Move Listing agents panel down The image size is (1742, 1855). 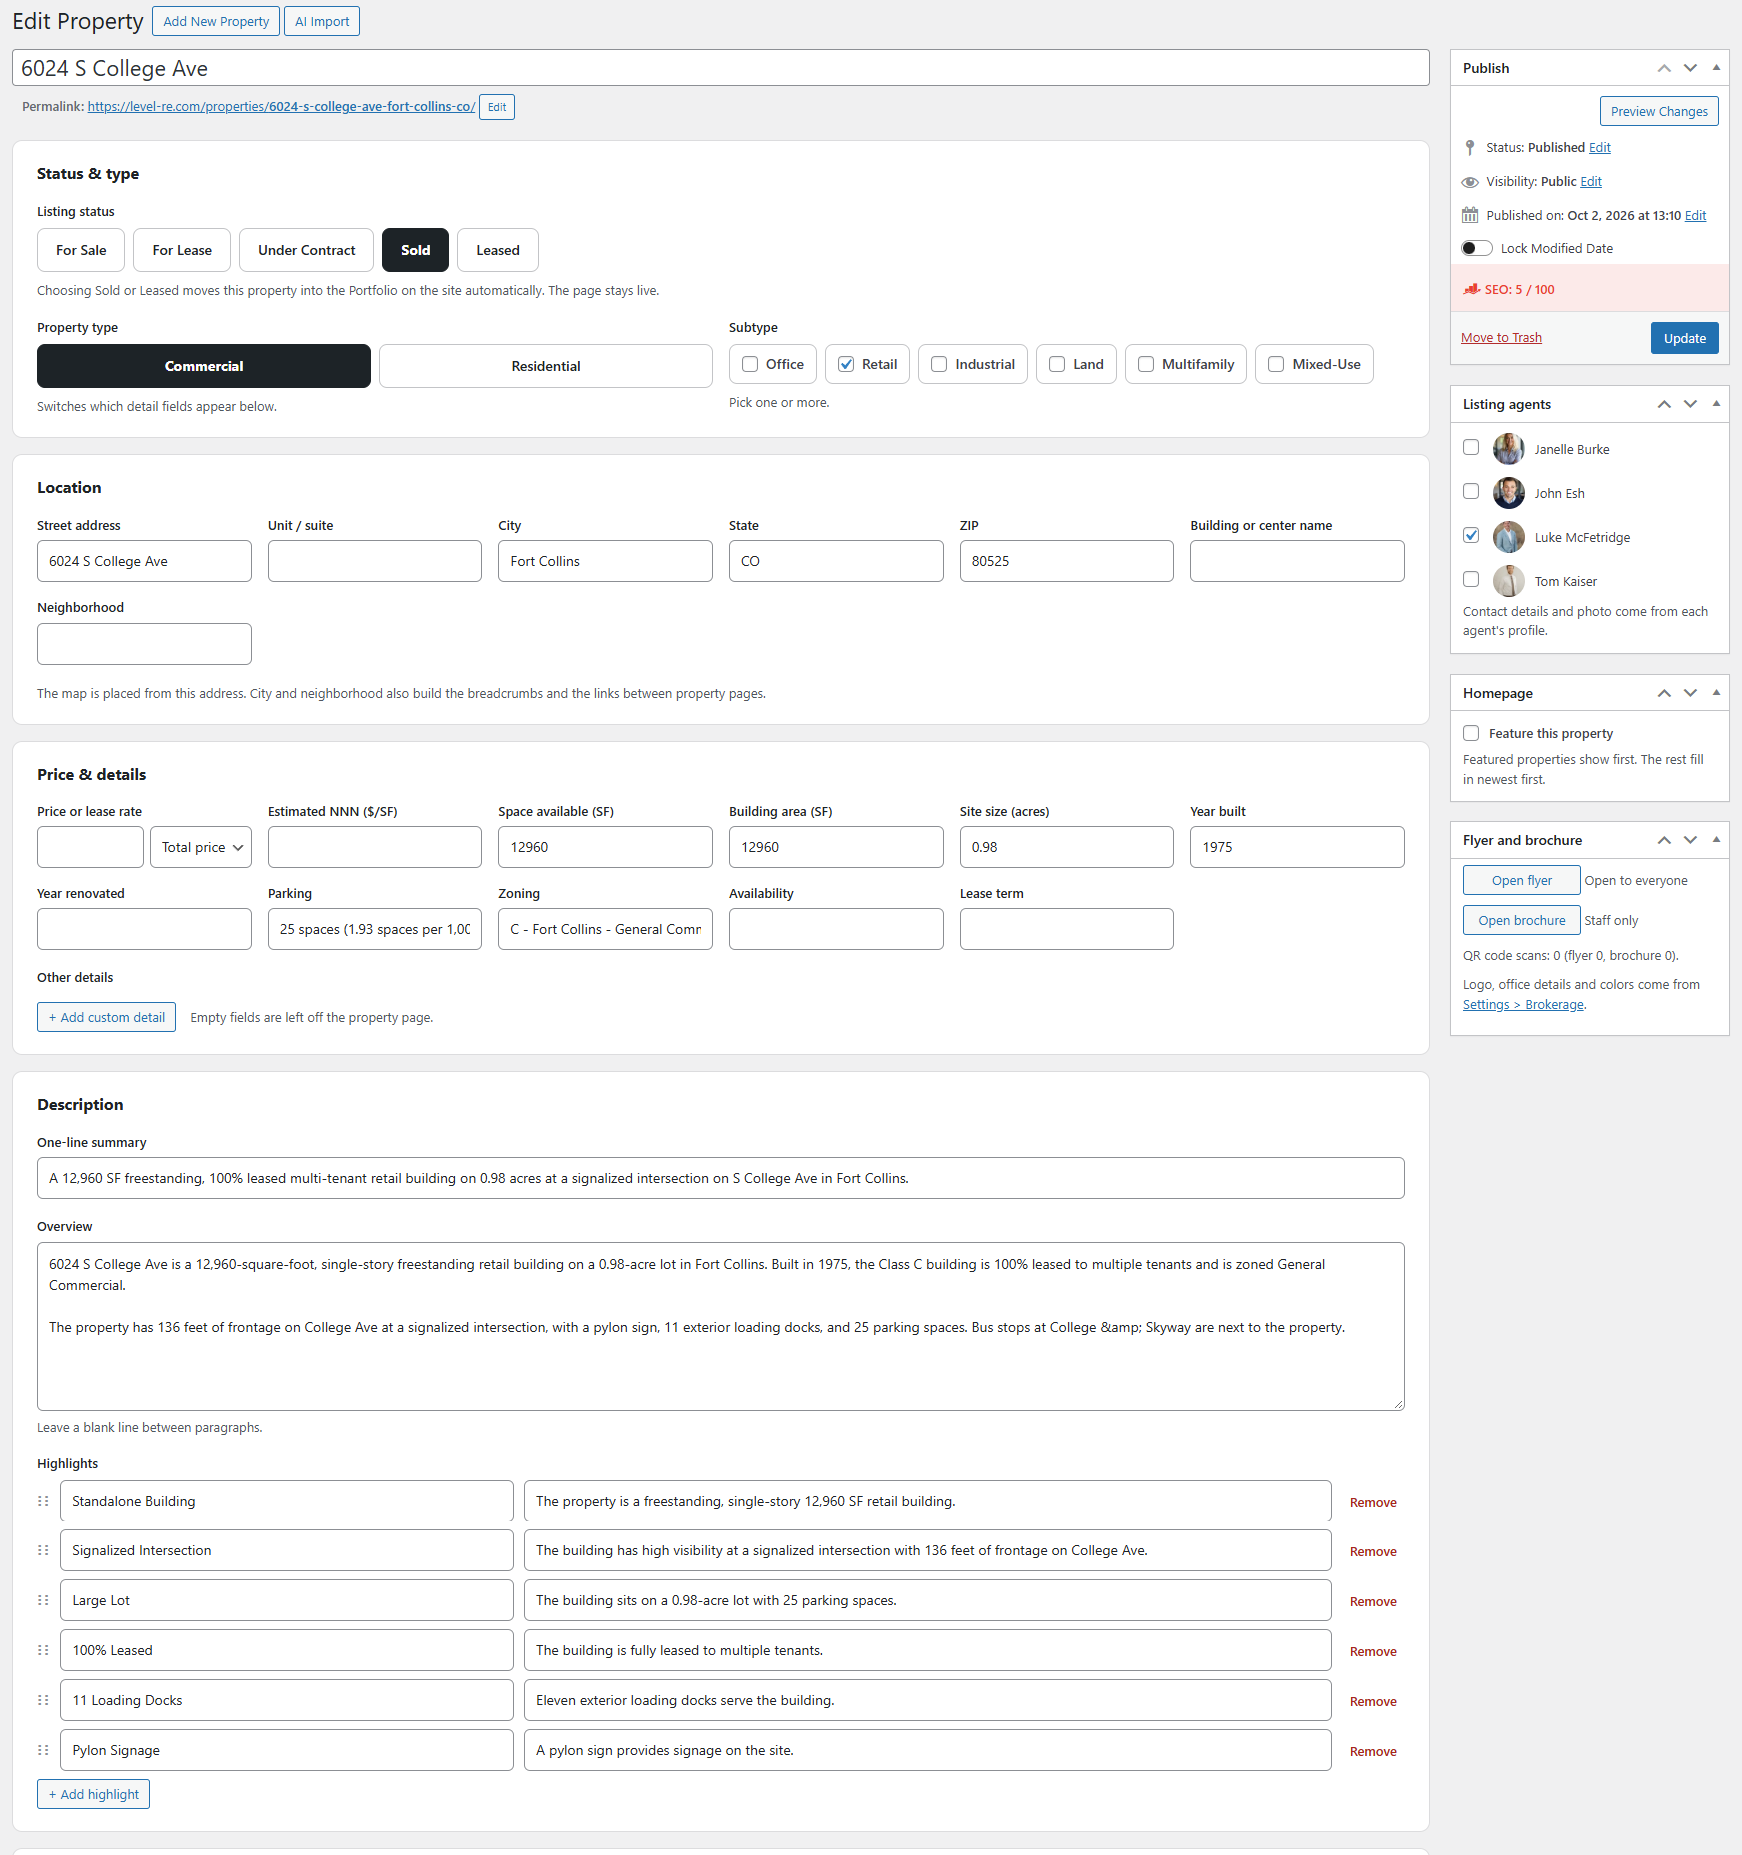1690,404
